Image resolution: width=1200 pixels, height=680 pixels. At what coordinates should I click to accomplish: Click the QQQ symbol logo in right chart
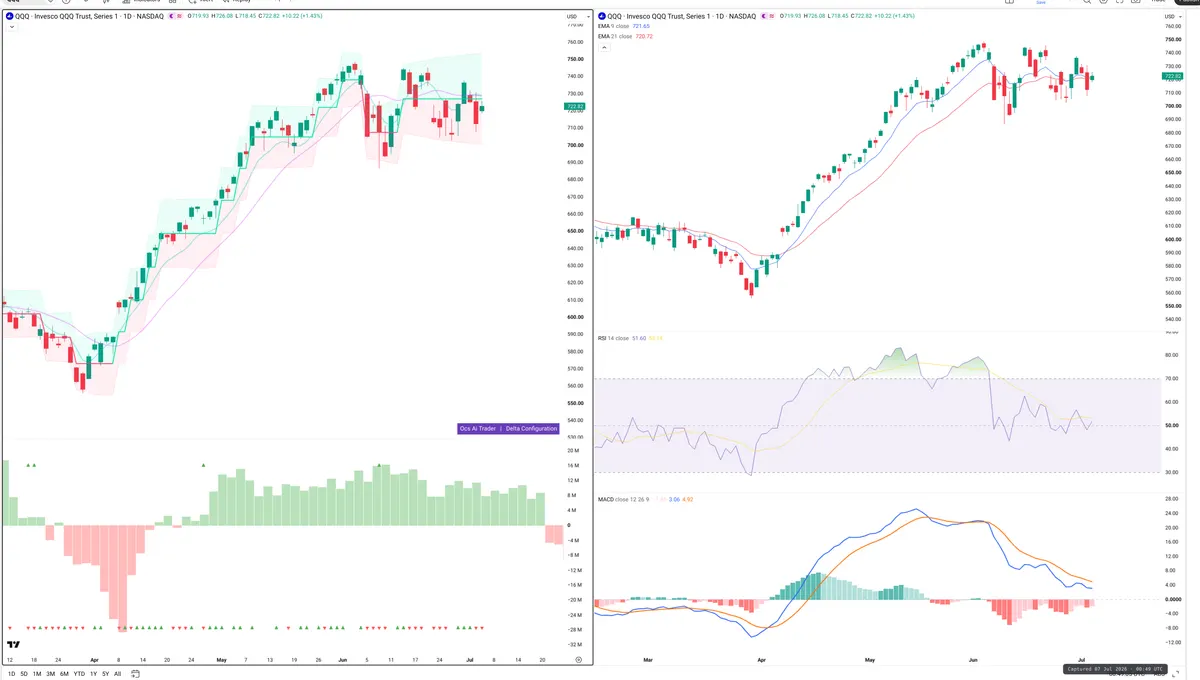click(602, 16)
